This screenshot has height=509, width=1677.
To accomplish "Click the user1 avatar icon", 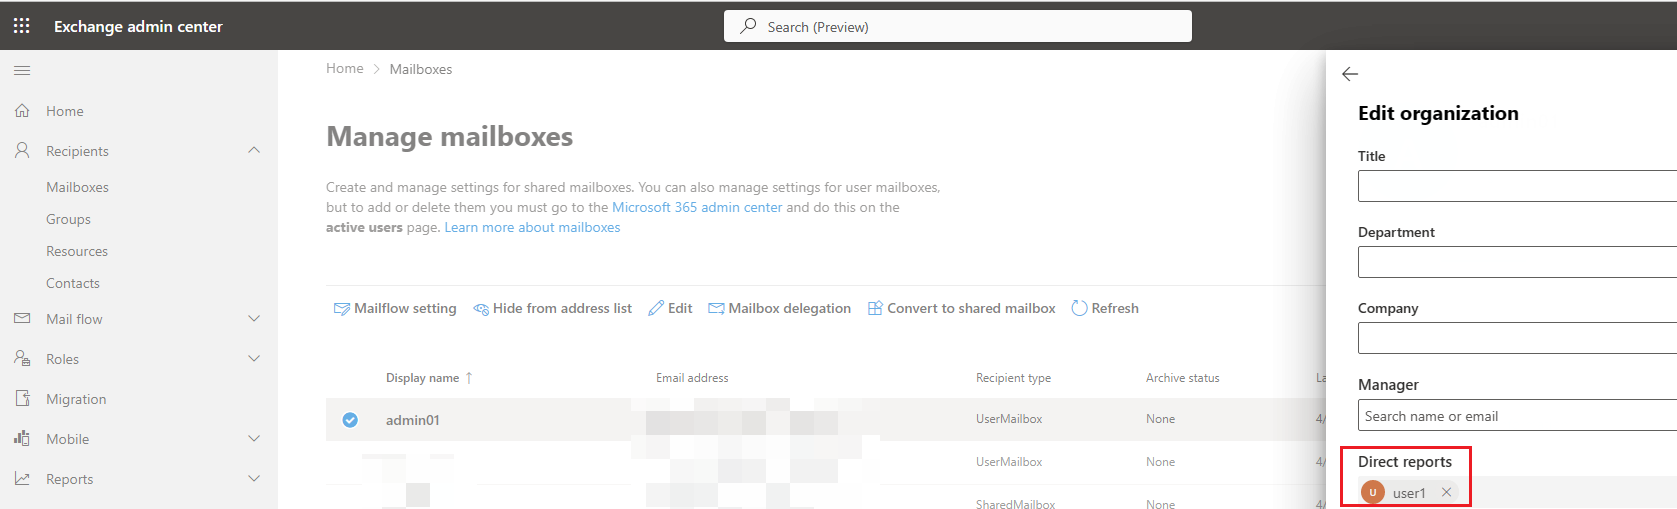I will click(x=1373, y=492).
